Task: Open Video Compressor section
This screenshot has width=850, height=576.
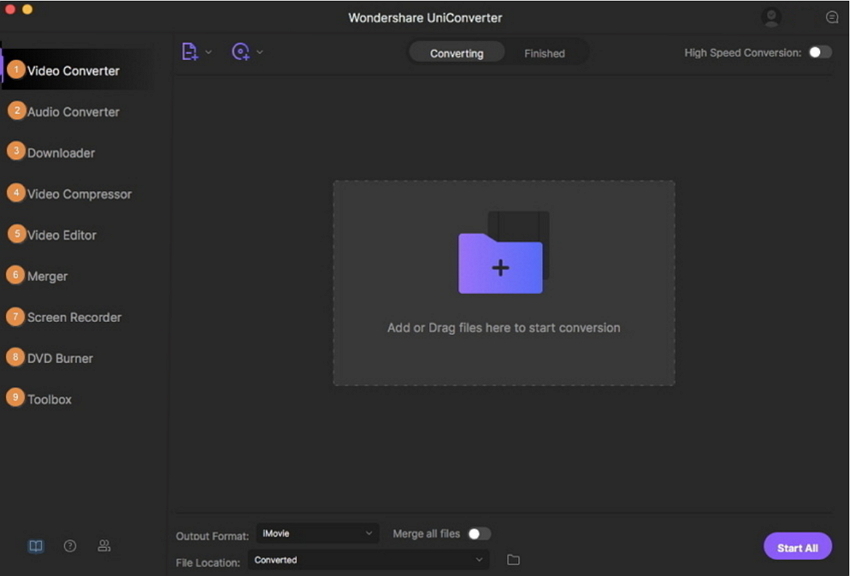Action: [x=79, y=194]
